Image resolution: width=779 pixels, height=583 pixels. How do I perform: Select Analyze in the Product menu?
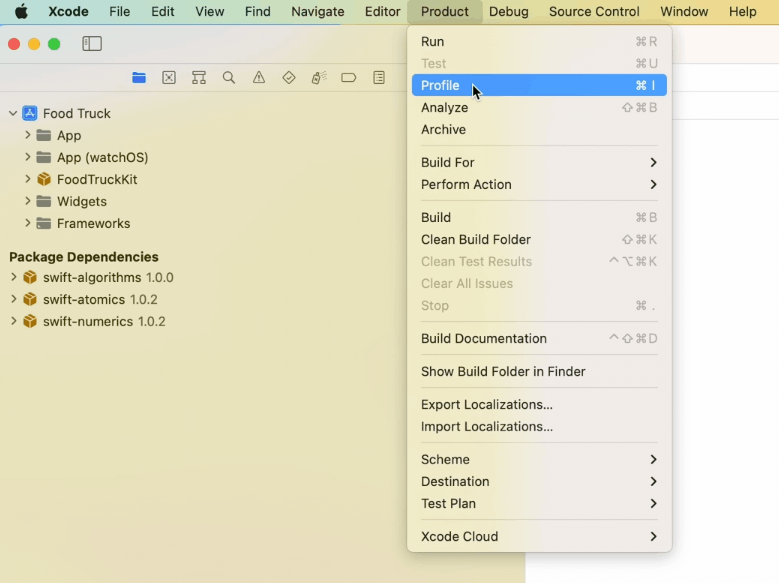coord(539,107)
